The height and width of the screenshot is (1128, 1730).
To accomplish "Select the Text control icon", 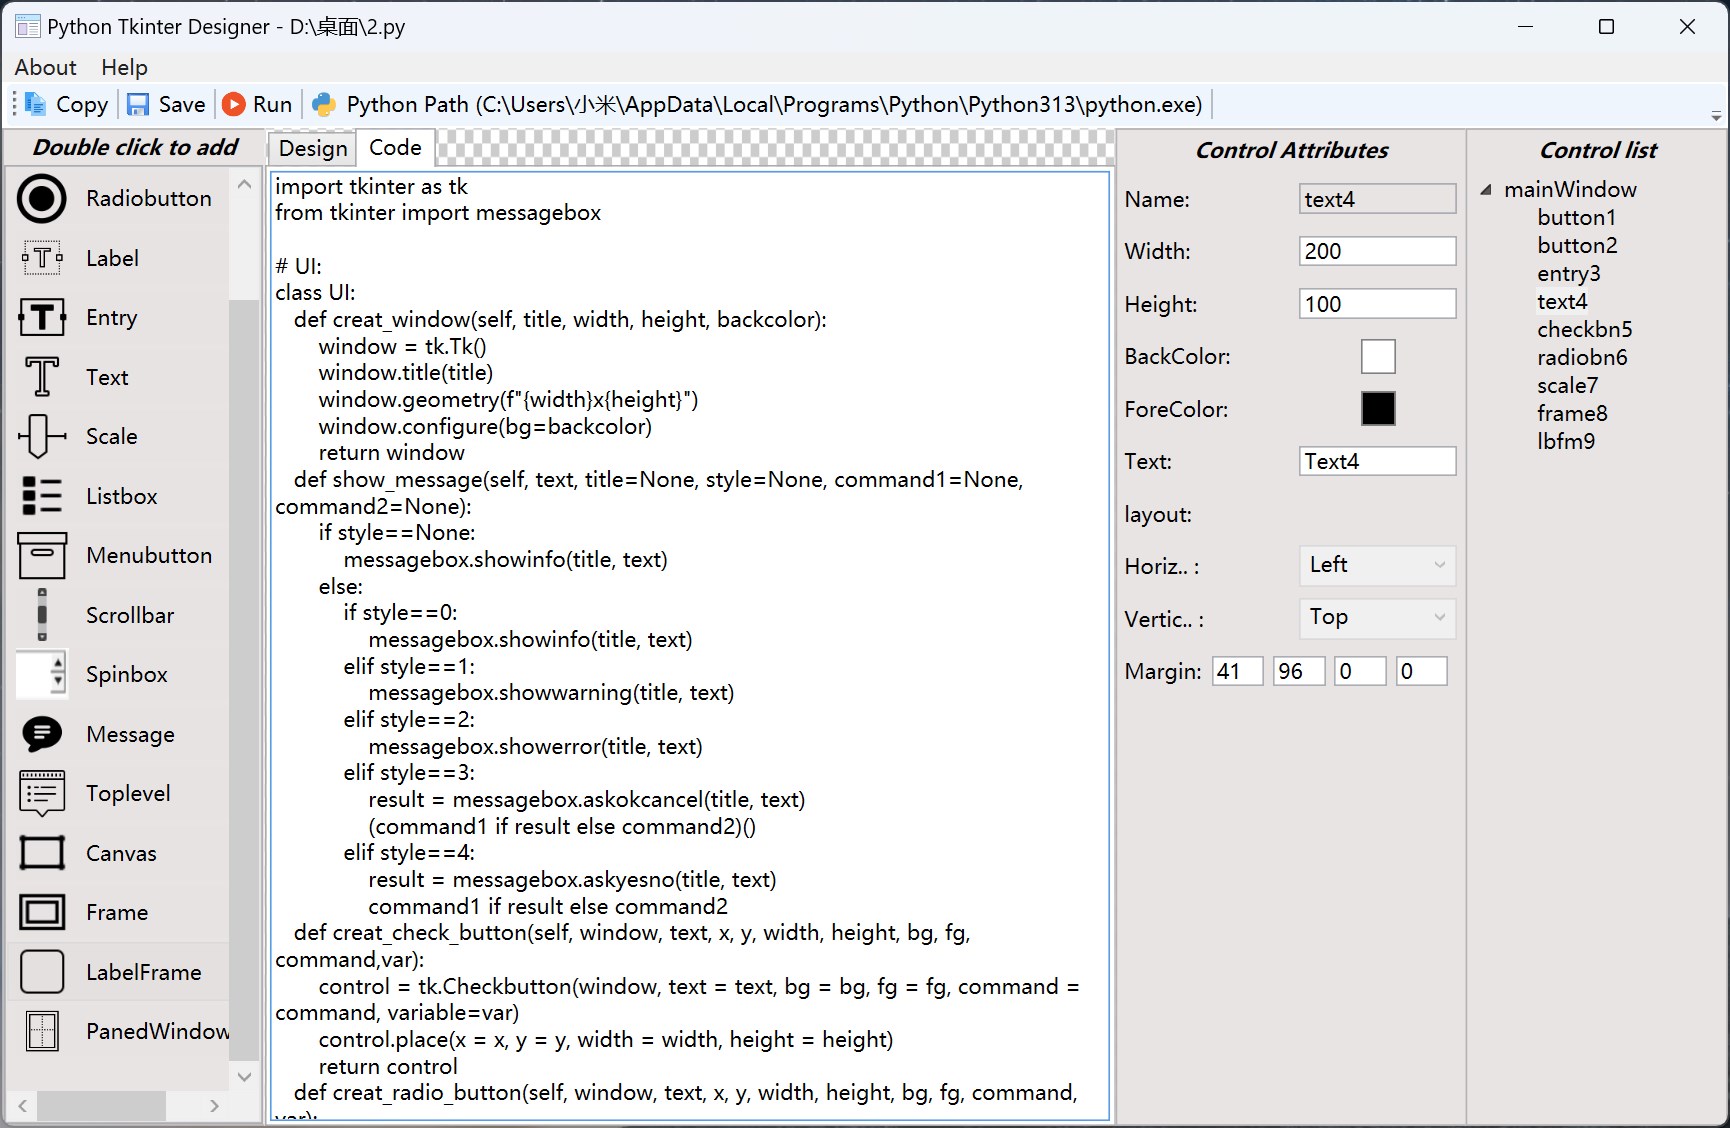I will (x=42, y=377).
